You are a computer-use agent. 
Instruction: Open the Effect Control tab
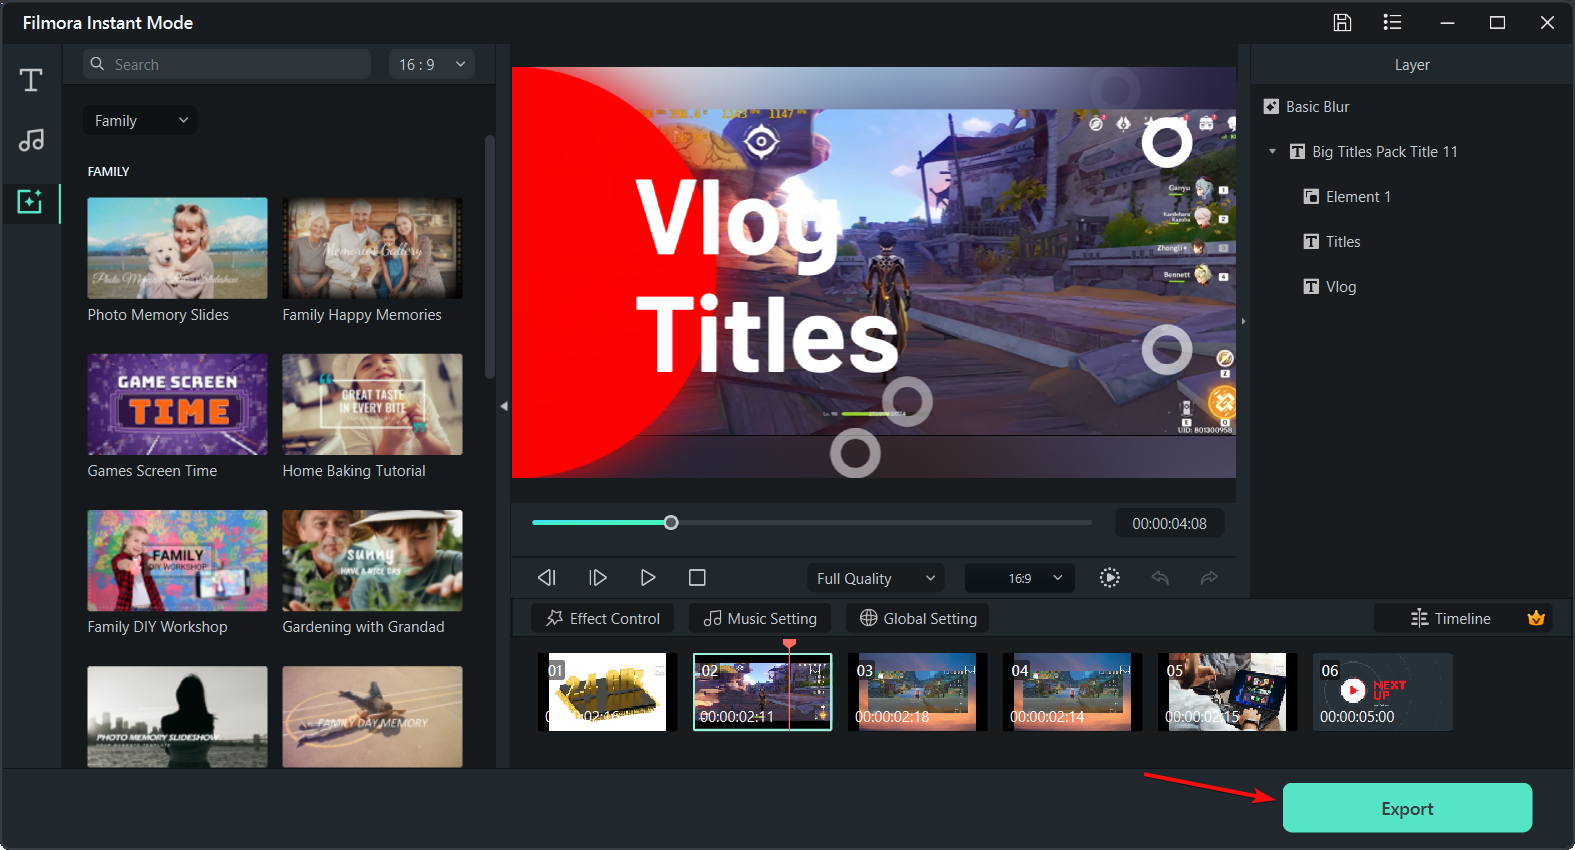(x=602, y=618)
